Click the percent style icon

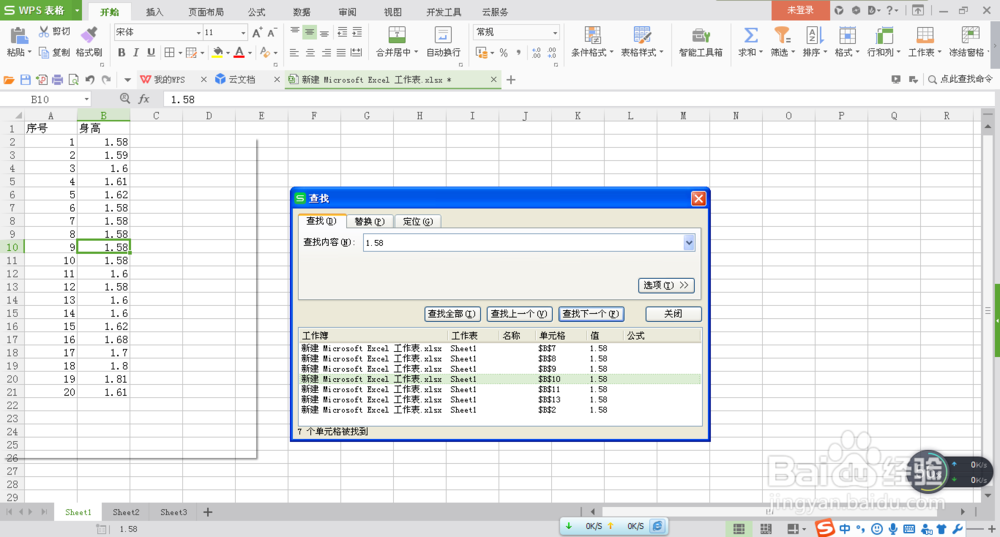(x=504, y=53)
